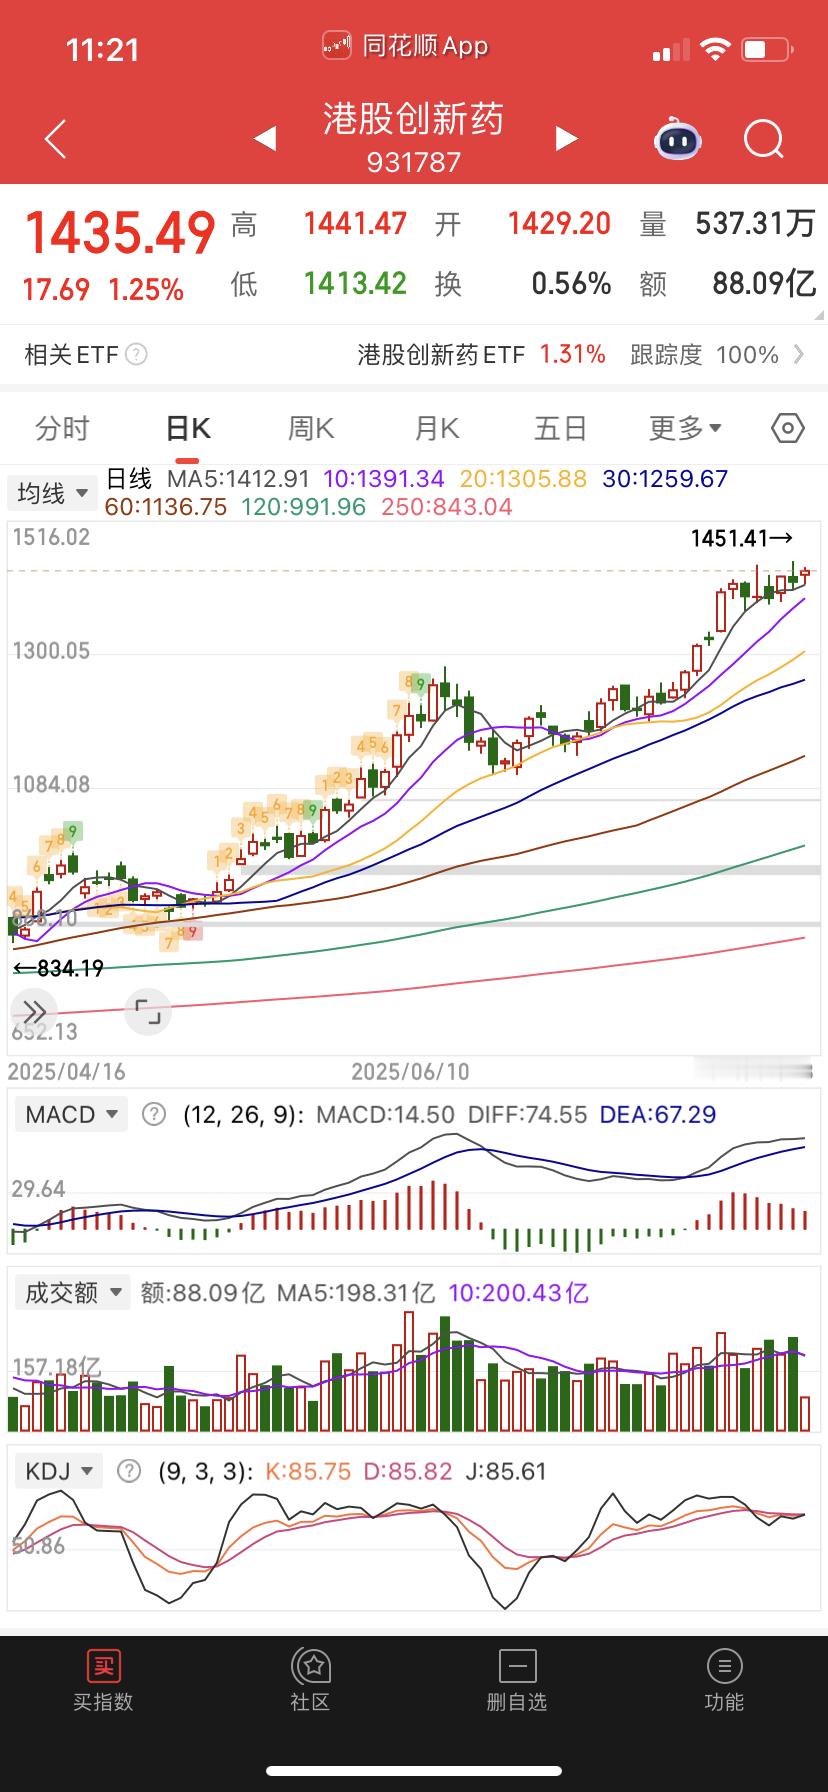Select 日K chart tab
Viewport: 828px width, 1792px height.
click(188, 429)
